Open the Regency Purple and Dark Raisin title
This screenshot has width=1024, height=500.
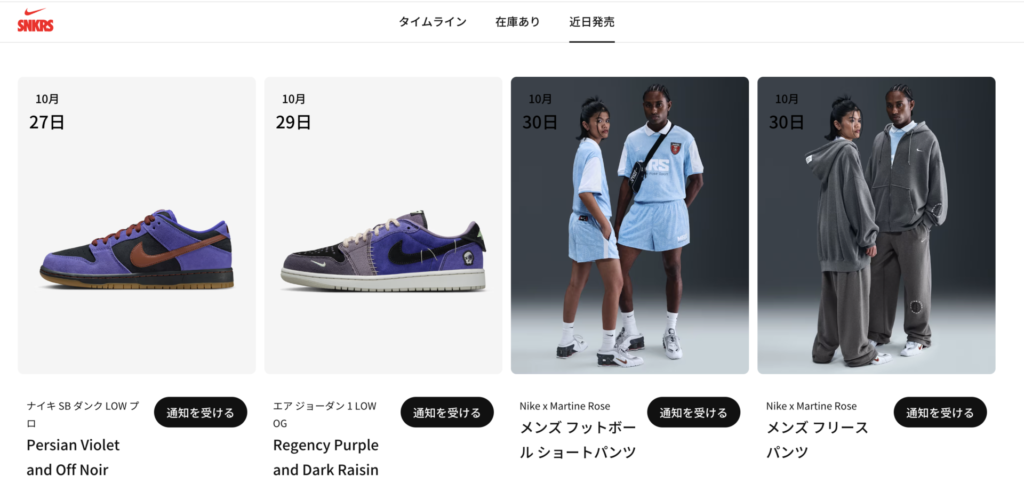[326, 458]
